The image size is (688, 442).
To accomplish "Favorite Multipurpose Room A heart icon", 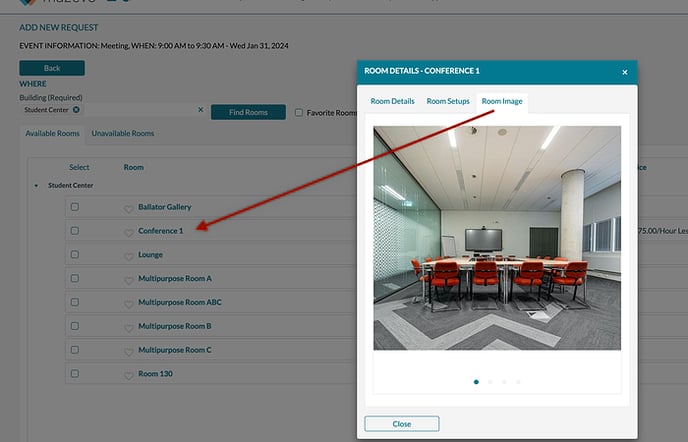I will pyautogui.click(x=129, y=280).
